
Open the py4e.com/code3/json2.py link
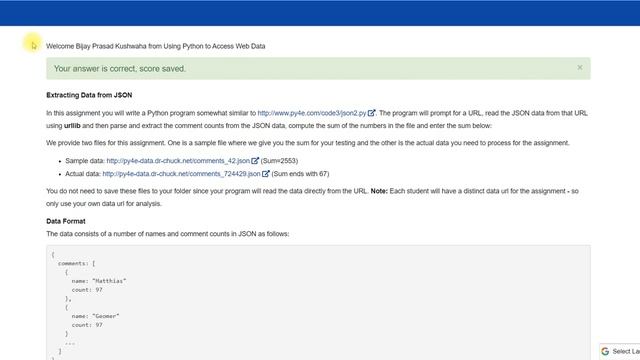pos(312,113)
